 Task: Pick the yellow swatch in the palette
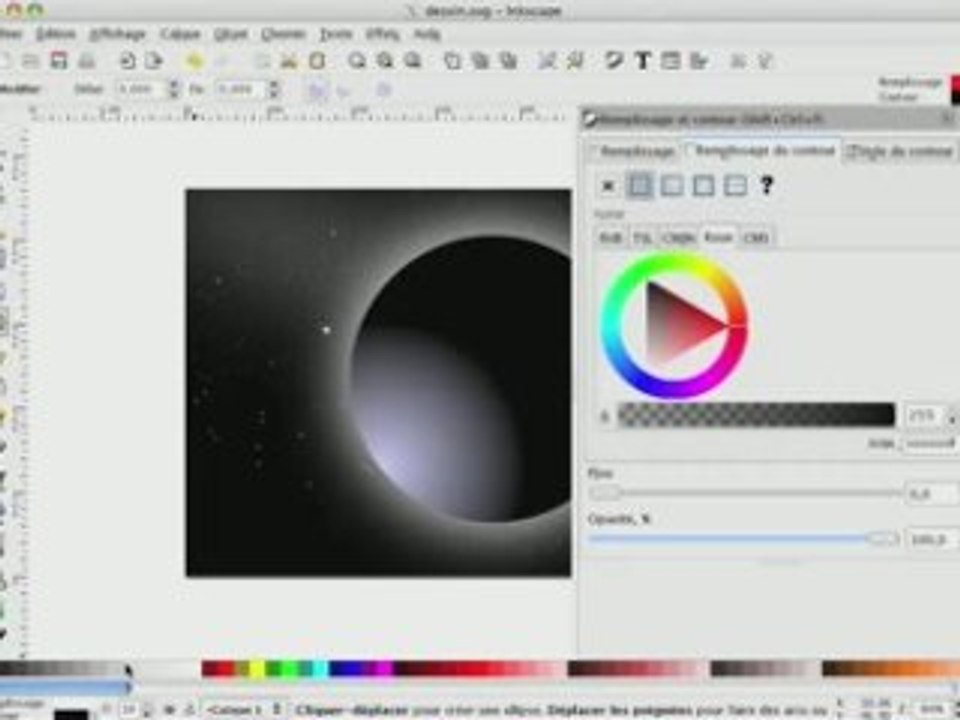257,668
